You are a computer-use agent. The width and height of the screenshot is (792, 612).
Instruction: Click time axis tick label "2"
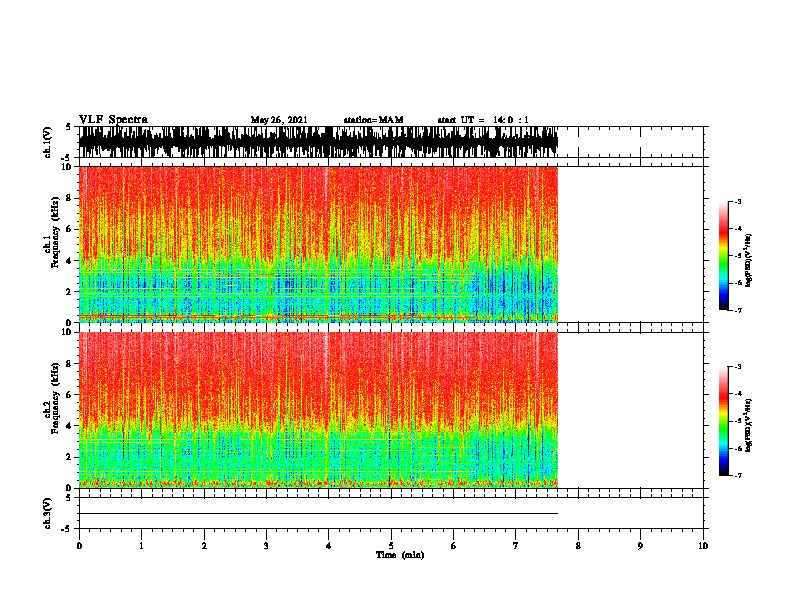click(x=204, y=546)
